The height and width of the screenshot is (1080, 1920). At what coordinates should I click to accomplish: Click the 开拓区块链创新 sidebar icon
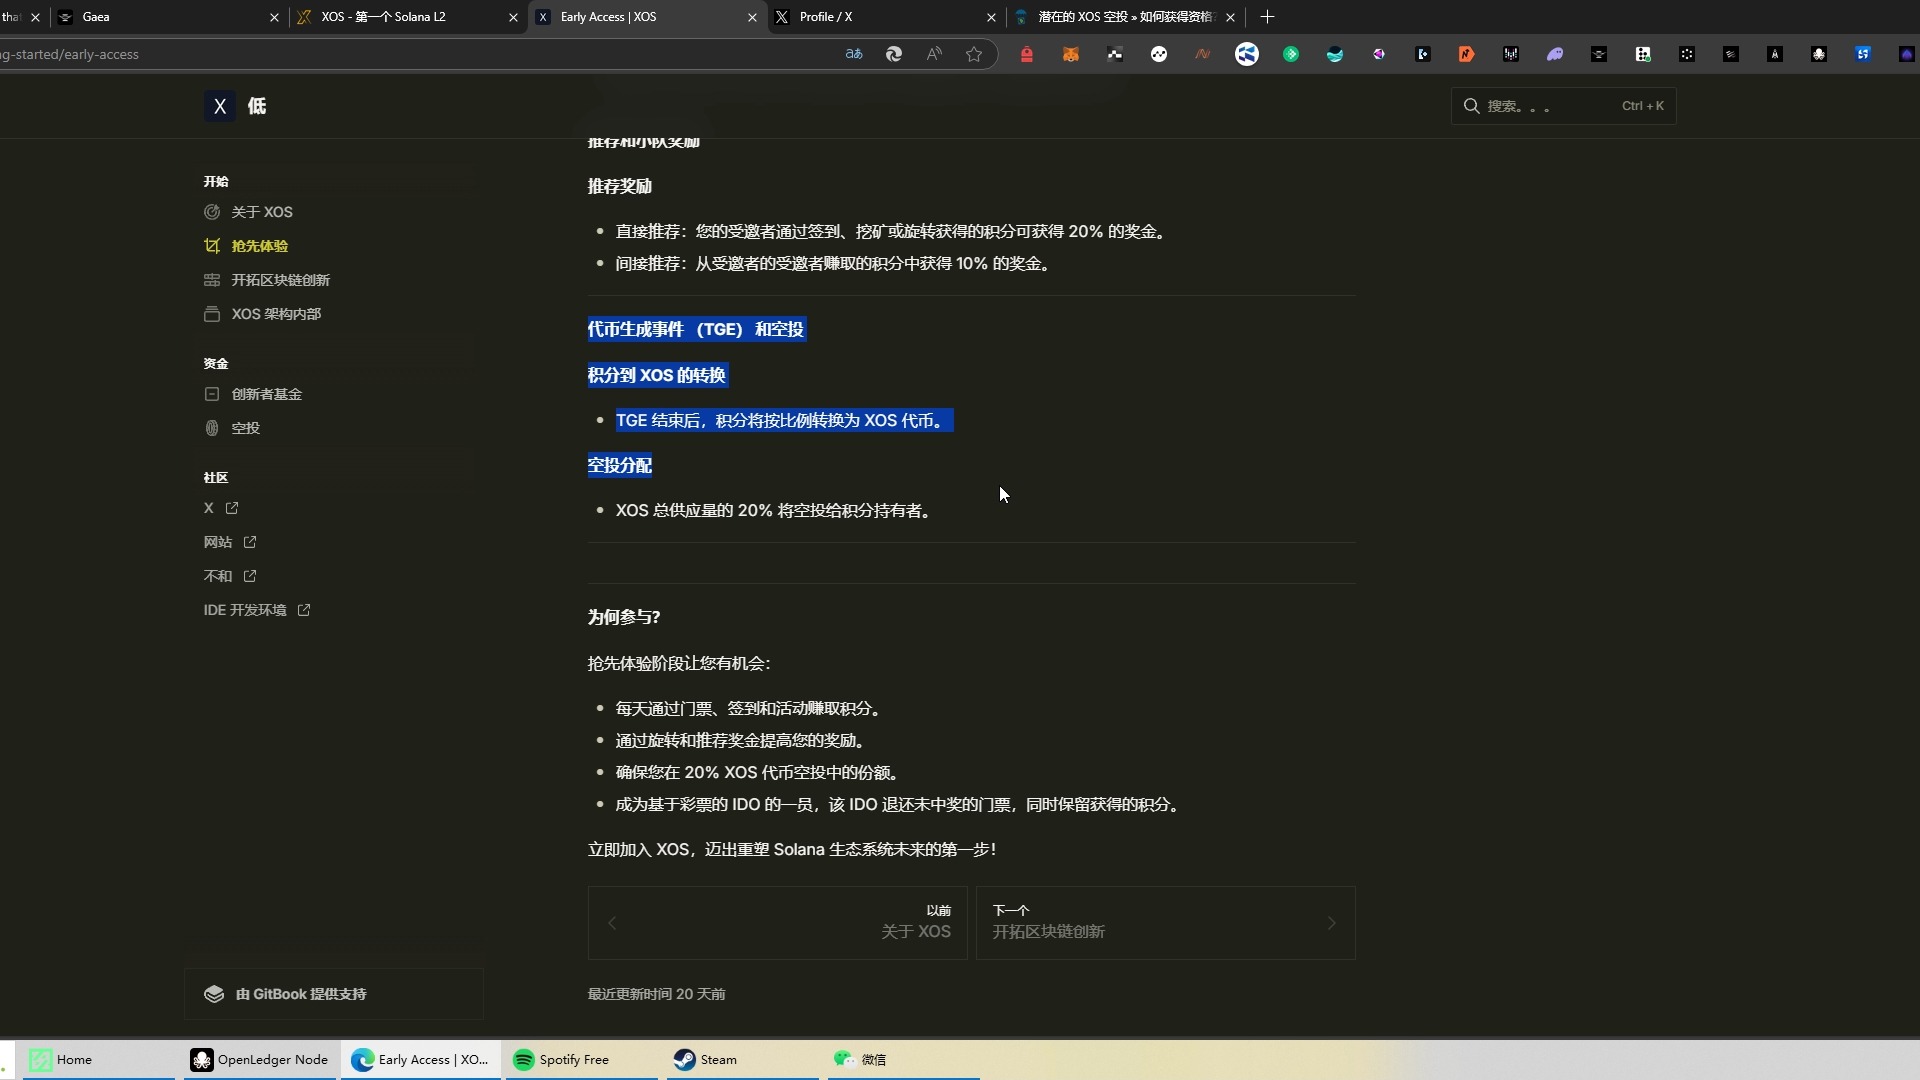coord(212,280)
